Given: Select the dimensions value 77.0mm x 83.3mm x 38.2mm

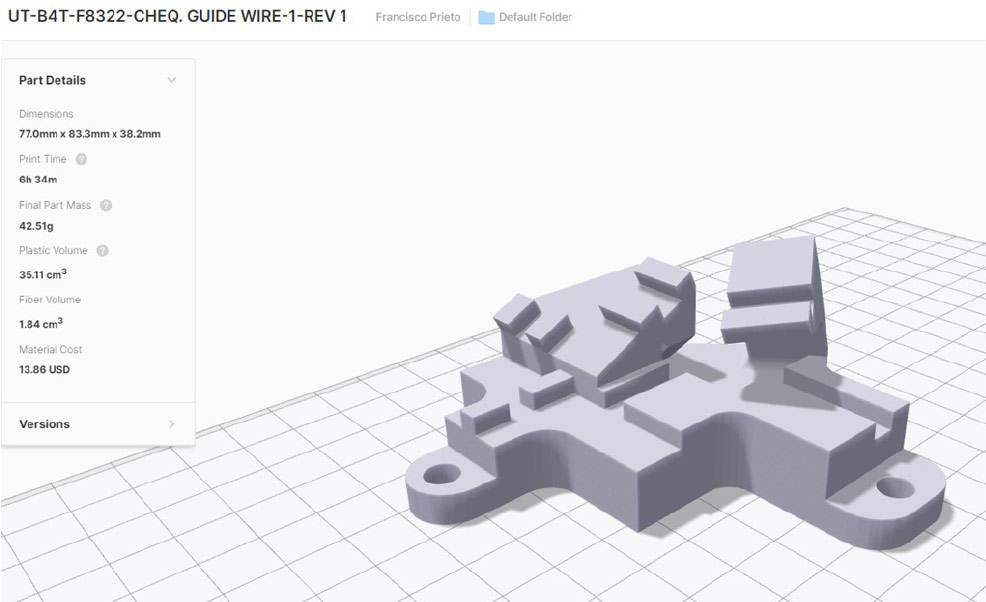Looking at the screenshot, I should [90, 134].
